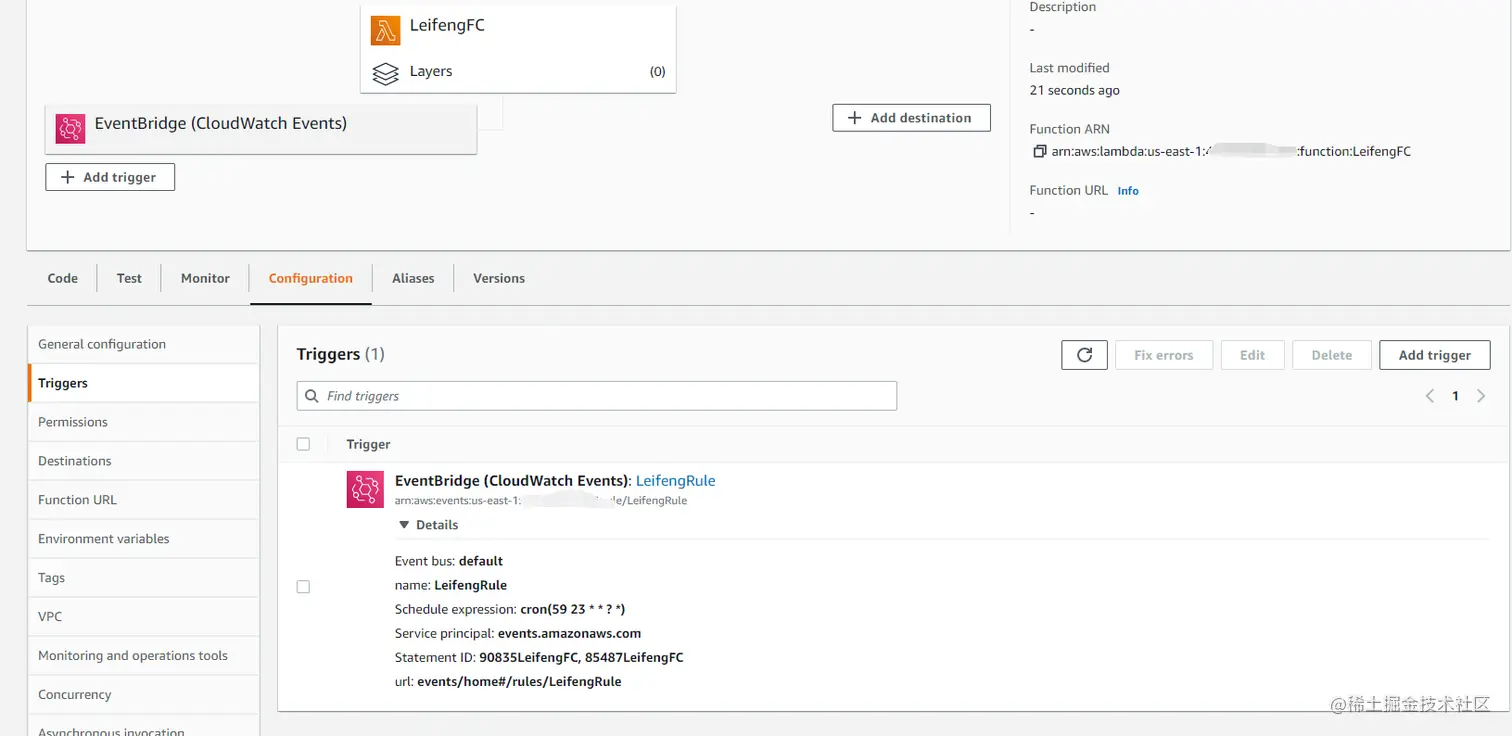Open the Code tab
Viewport: 1512px width, 736px height.
63,278
